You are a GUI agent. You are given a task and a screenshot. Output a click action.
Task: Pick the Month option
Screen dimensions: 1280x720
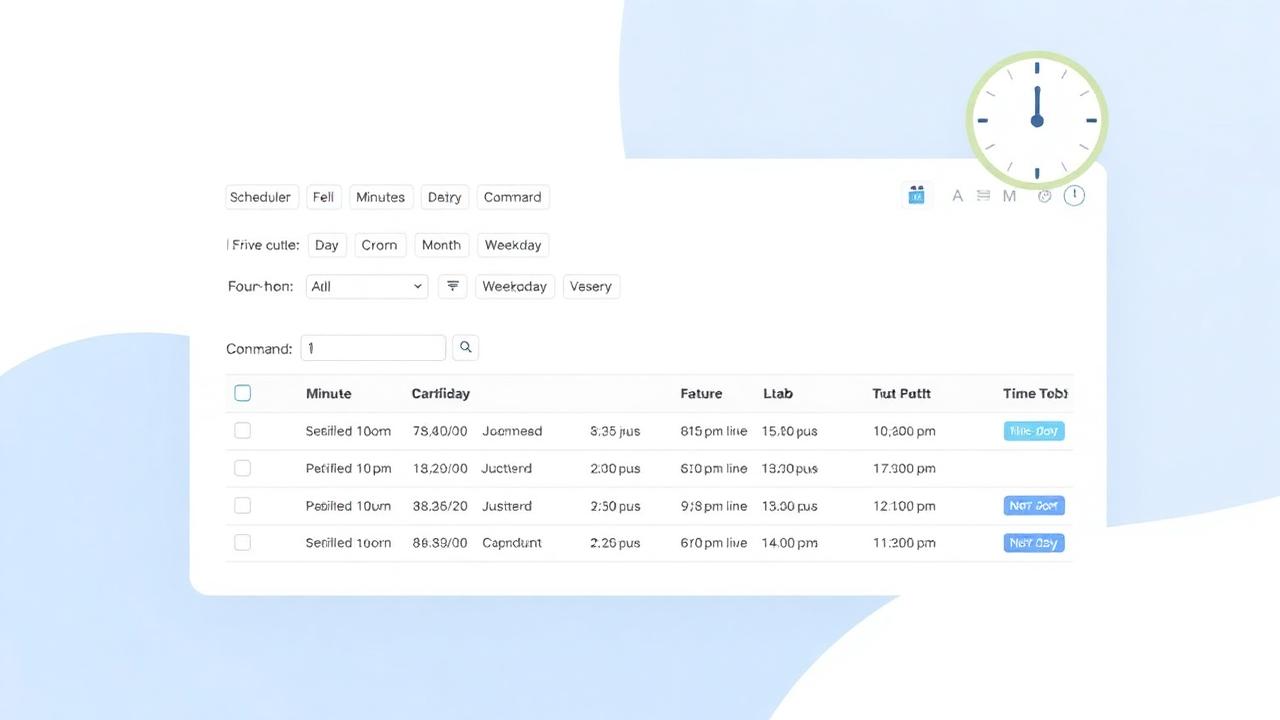click(441, 245)
